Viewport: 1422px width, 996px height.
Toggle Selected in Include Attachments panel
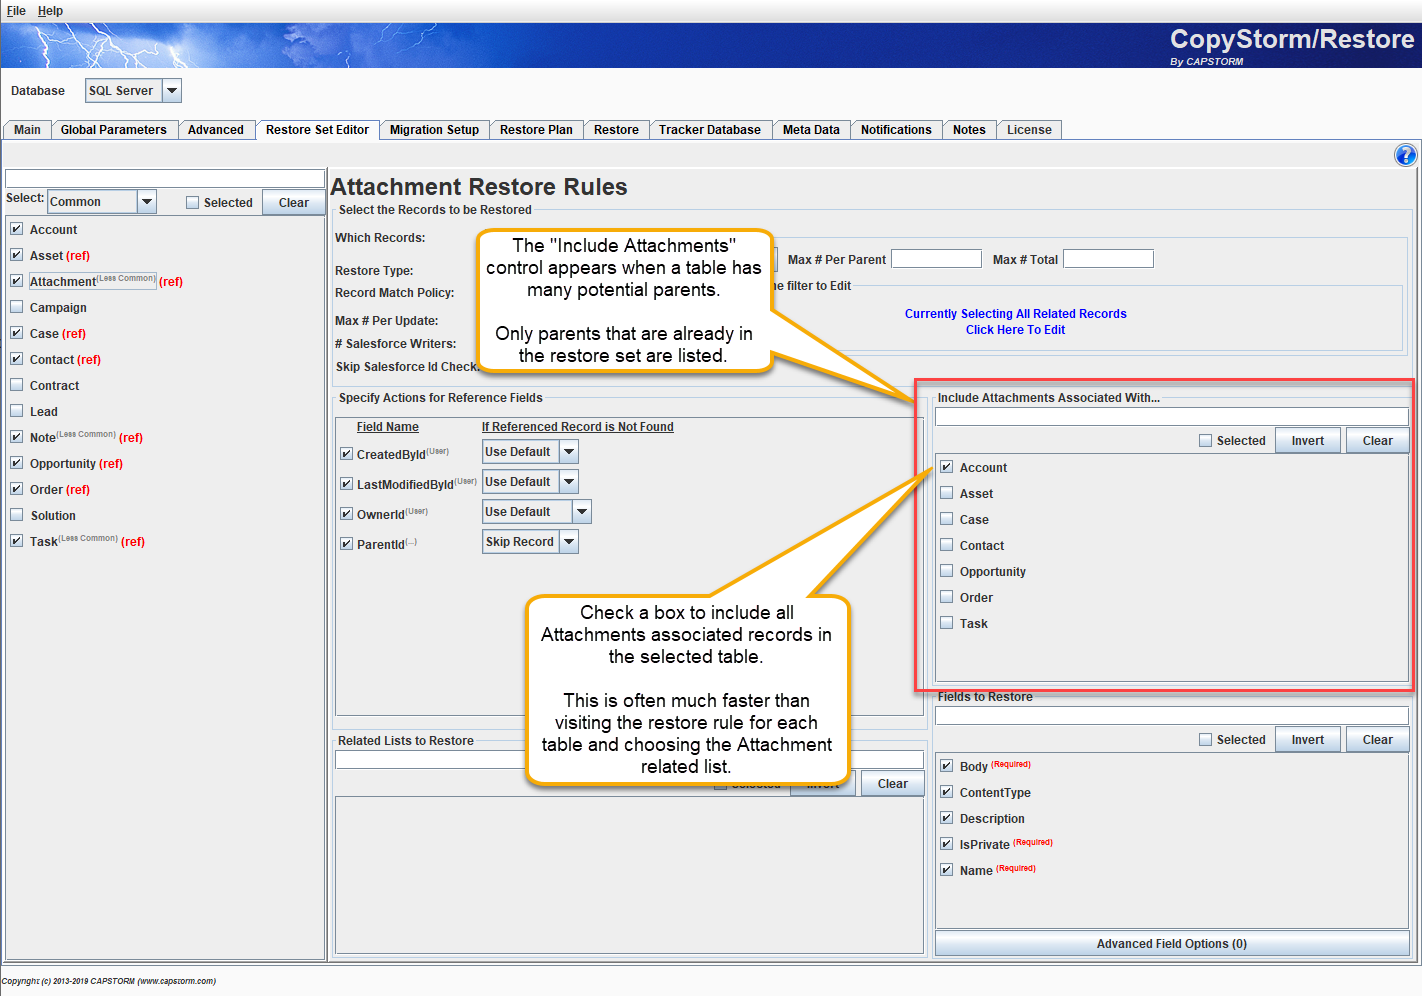[x=1206, y=441]
